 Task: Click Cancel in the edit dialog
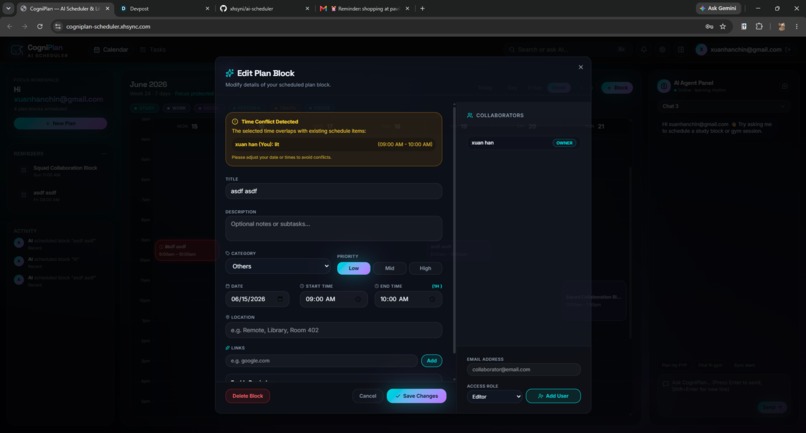pos(368,396)
